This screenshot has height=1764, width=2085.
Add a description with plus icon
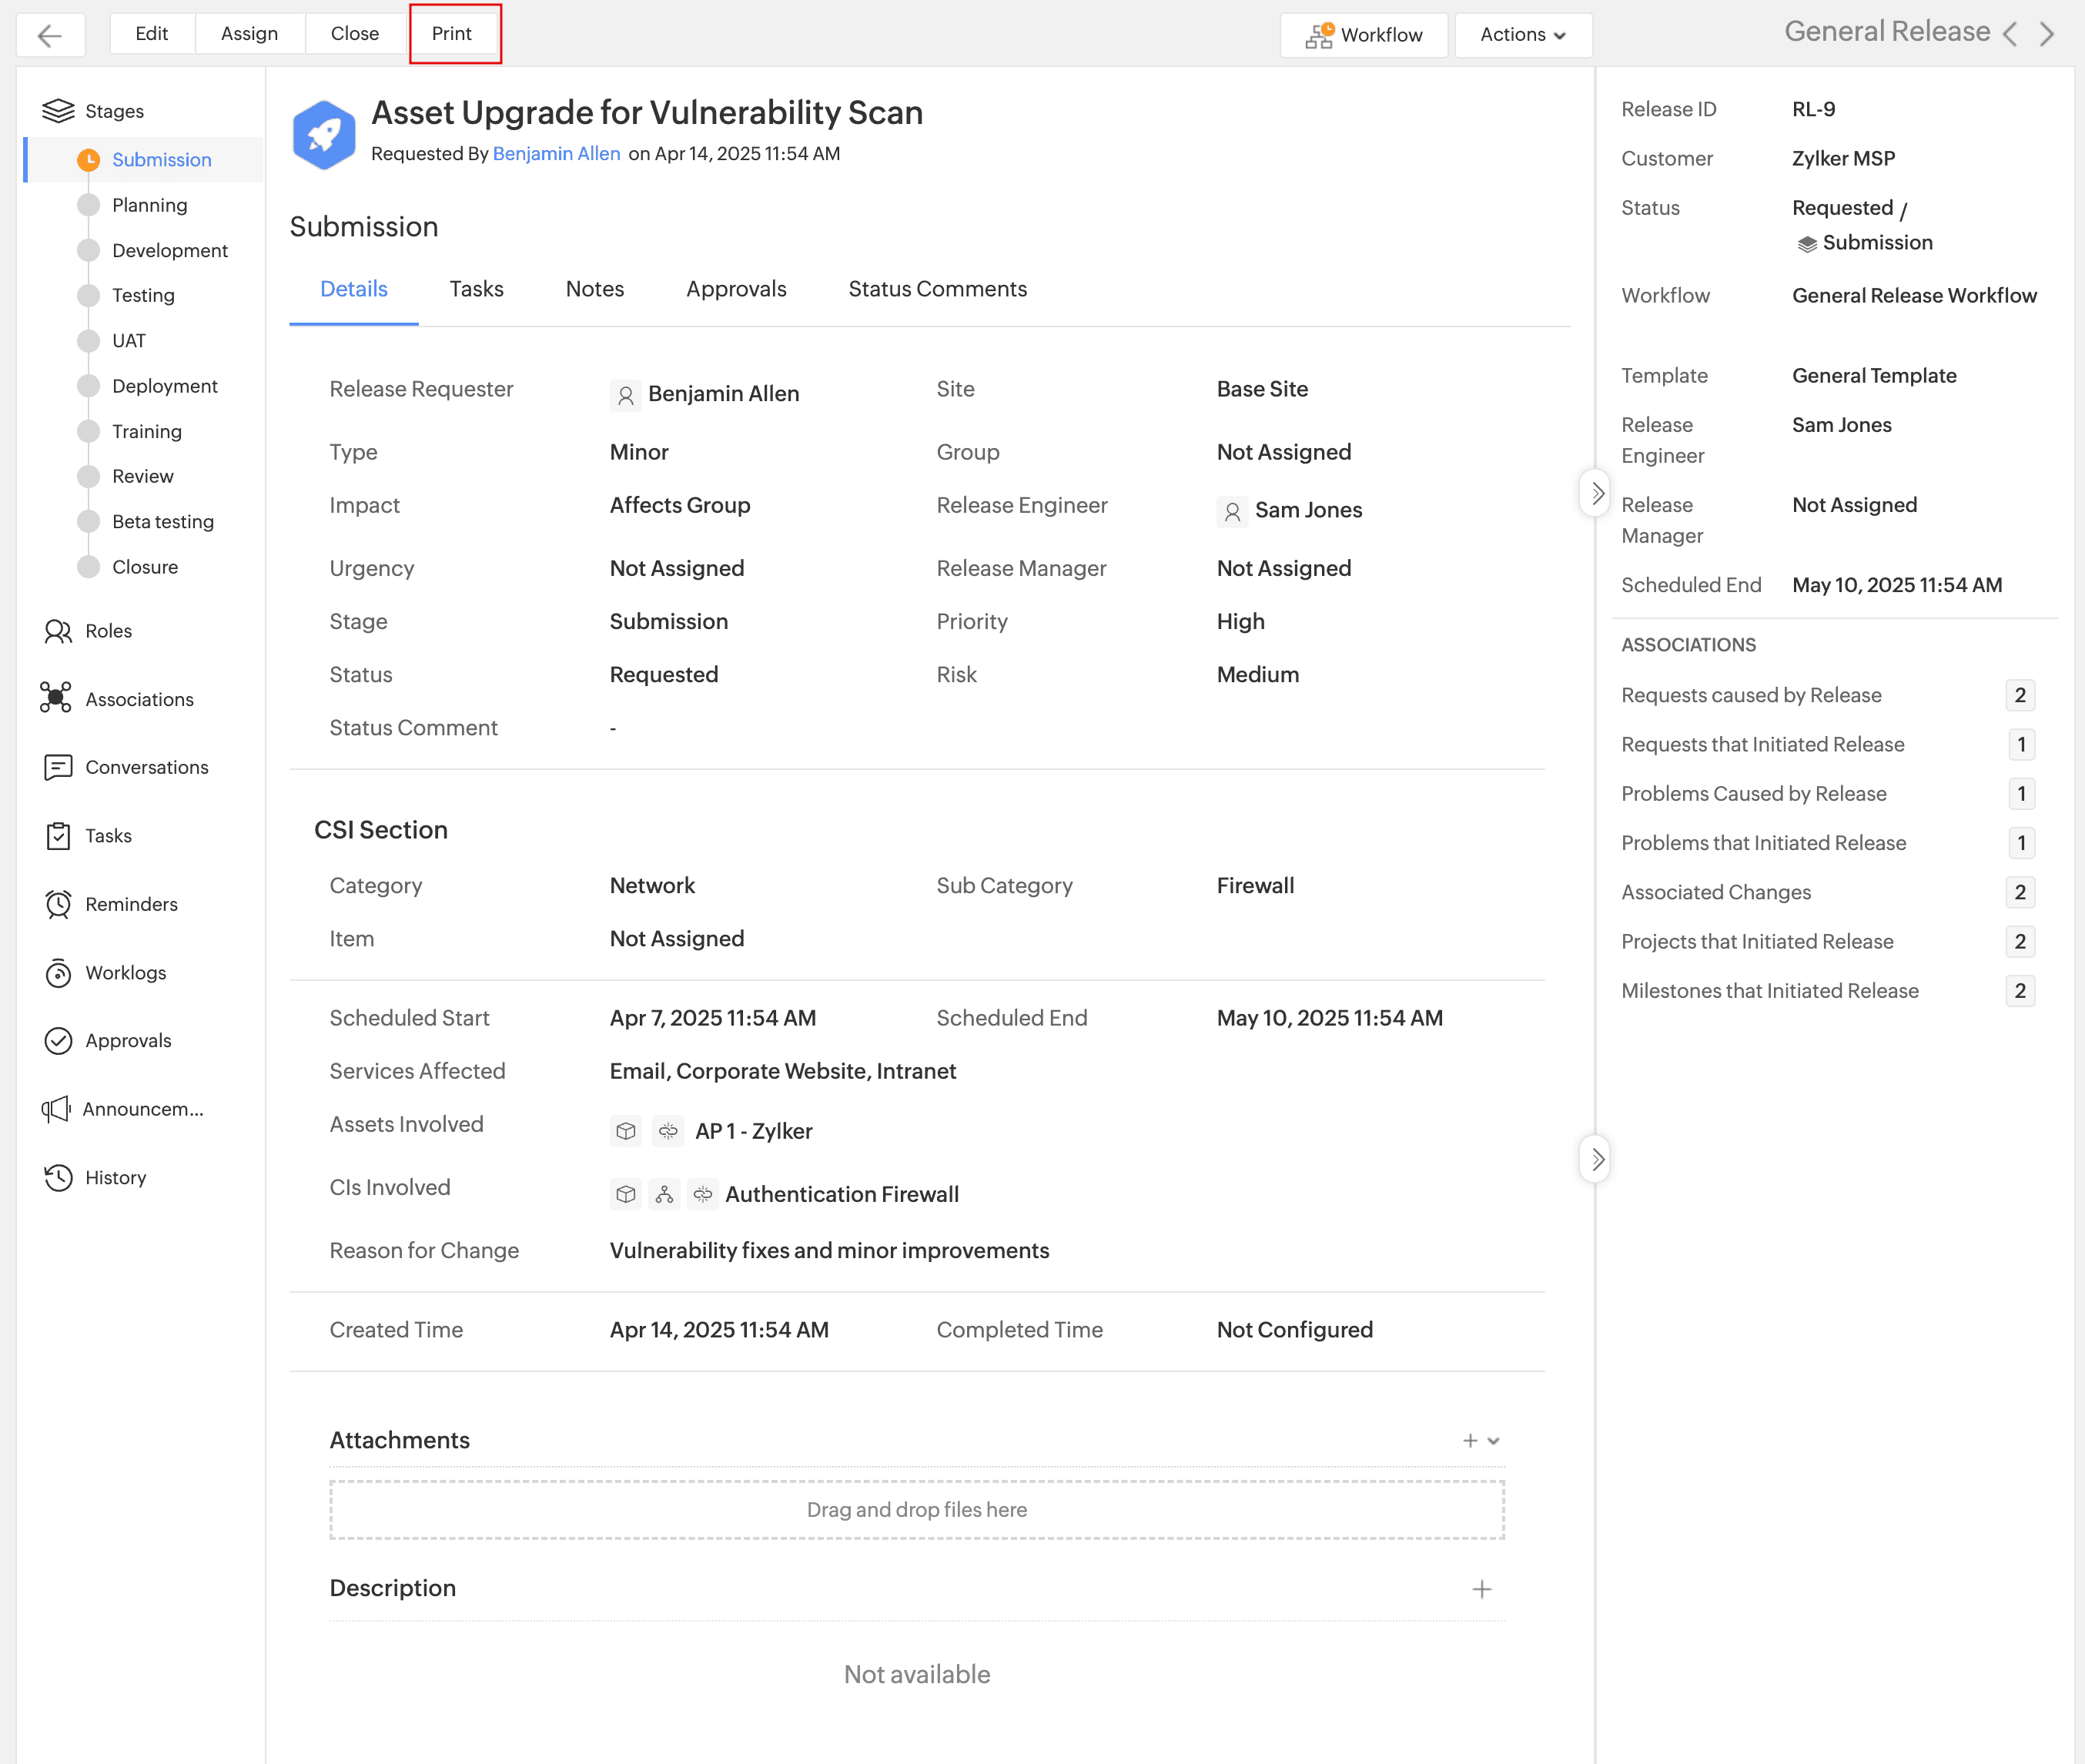point(1481,1589)
